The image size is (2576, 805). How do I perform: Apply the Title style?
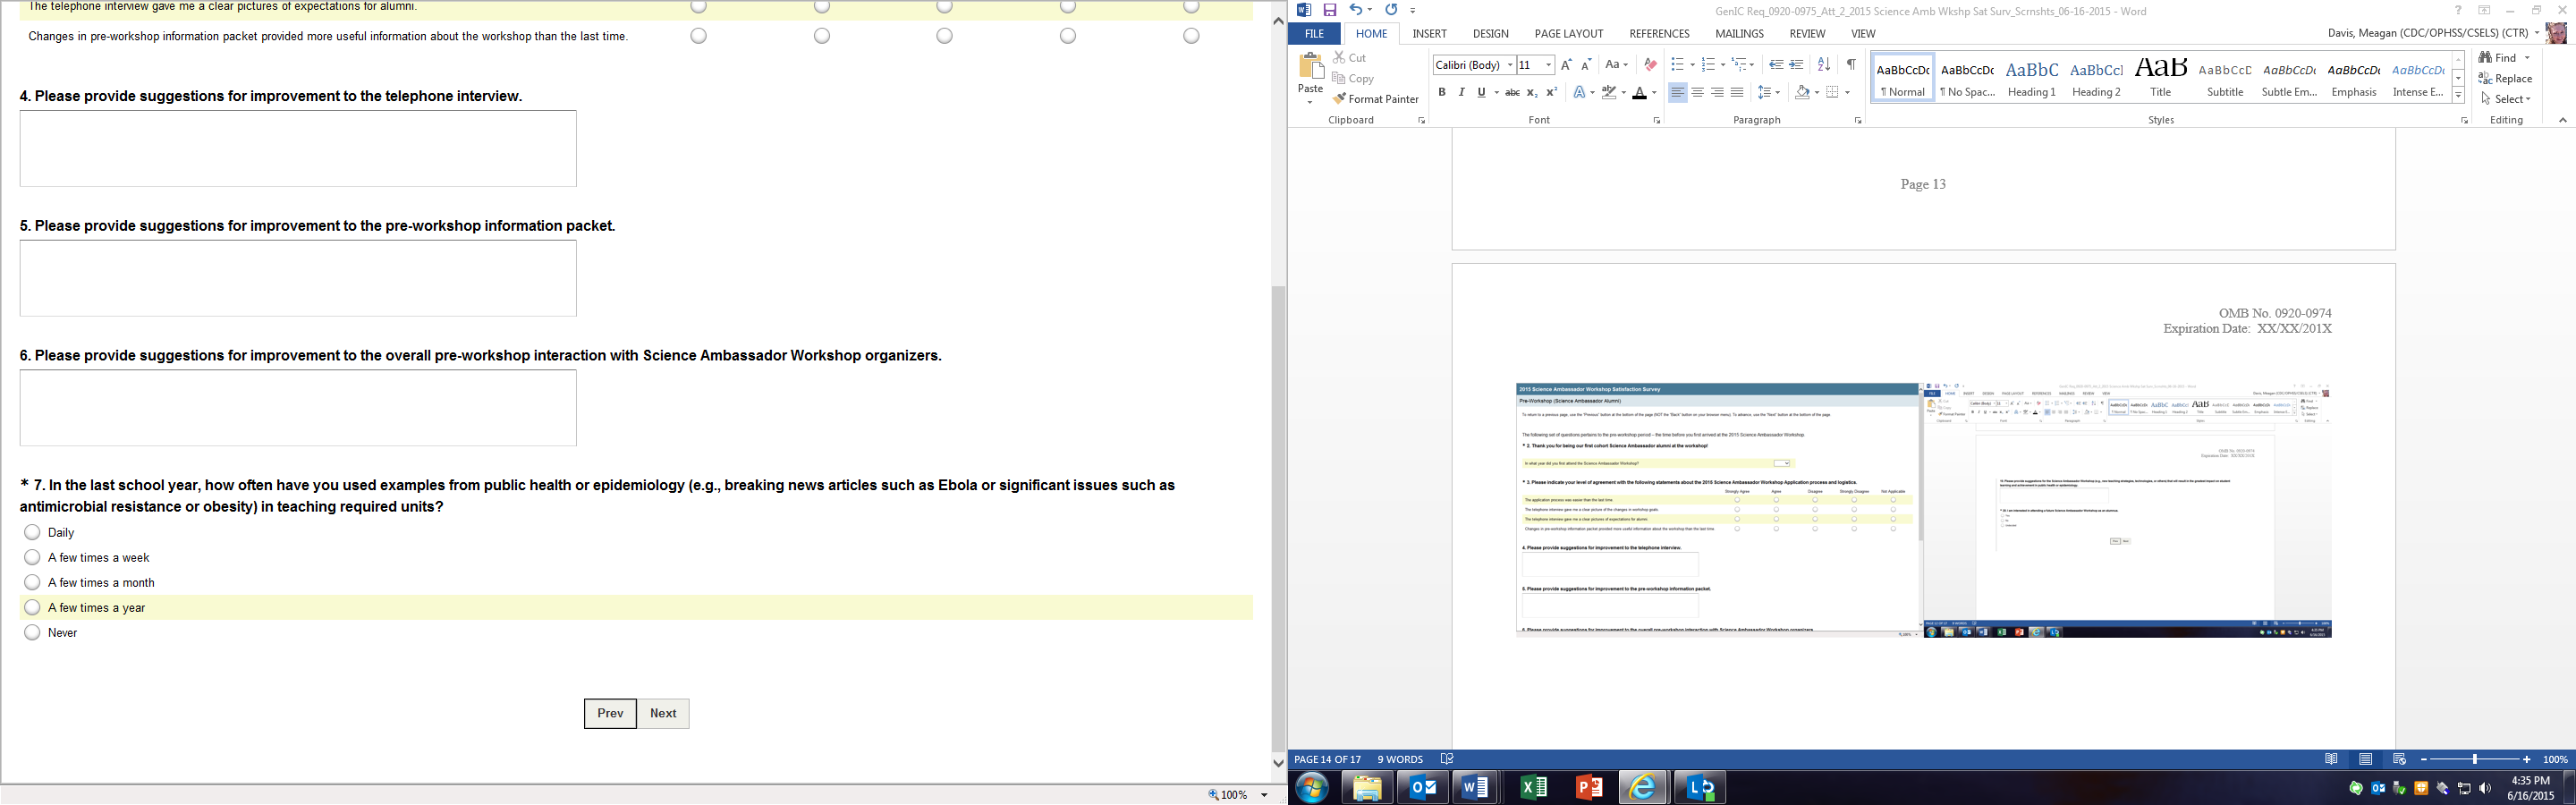(x=2161, y=77)
